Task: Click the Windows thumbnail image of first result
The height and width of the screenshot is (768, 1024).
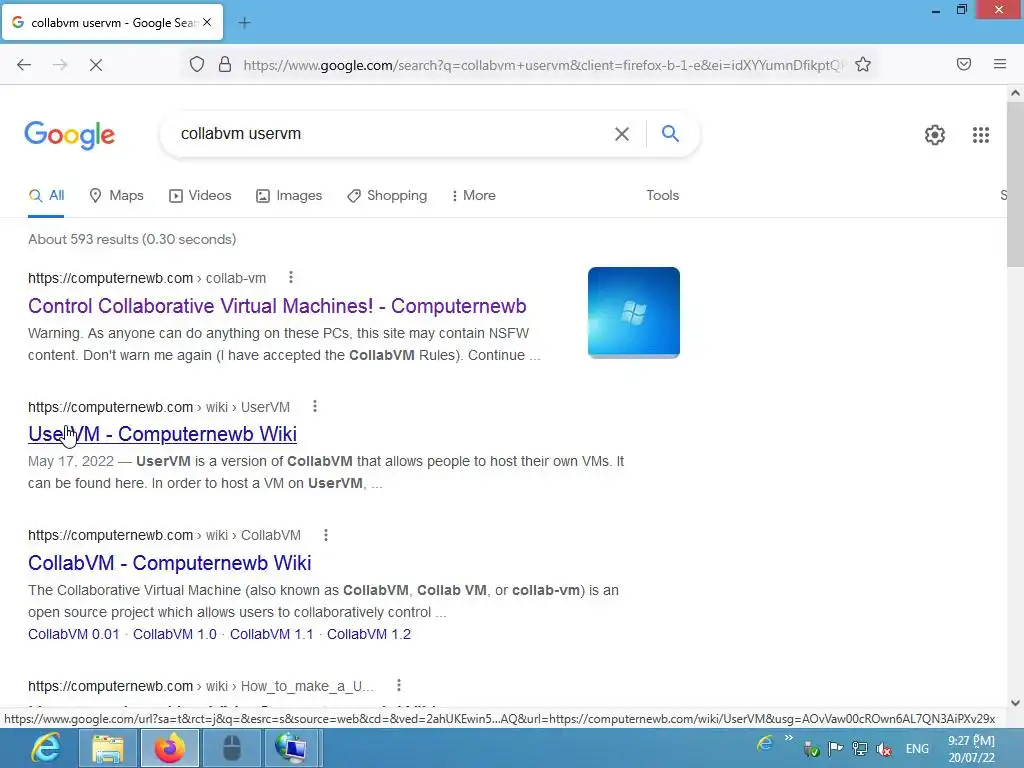Action: point(633,312)
